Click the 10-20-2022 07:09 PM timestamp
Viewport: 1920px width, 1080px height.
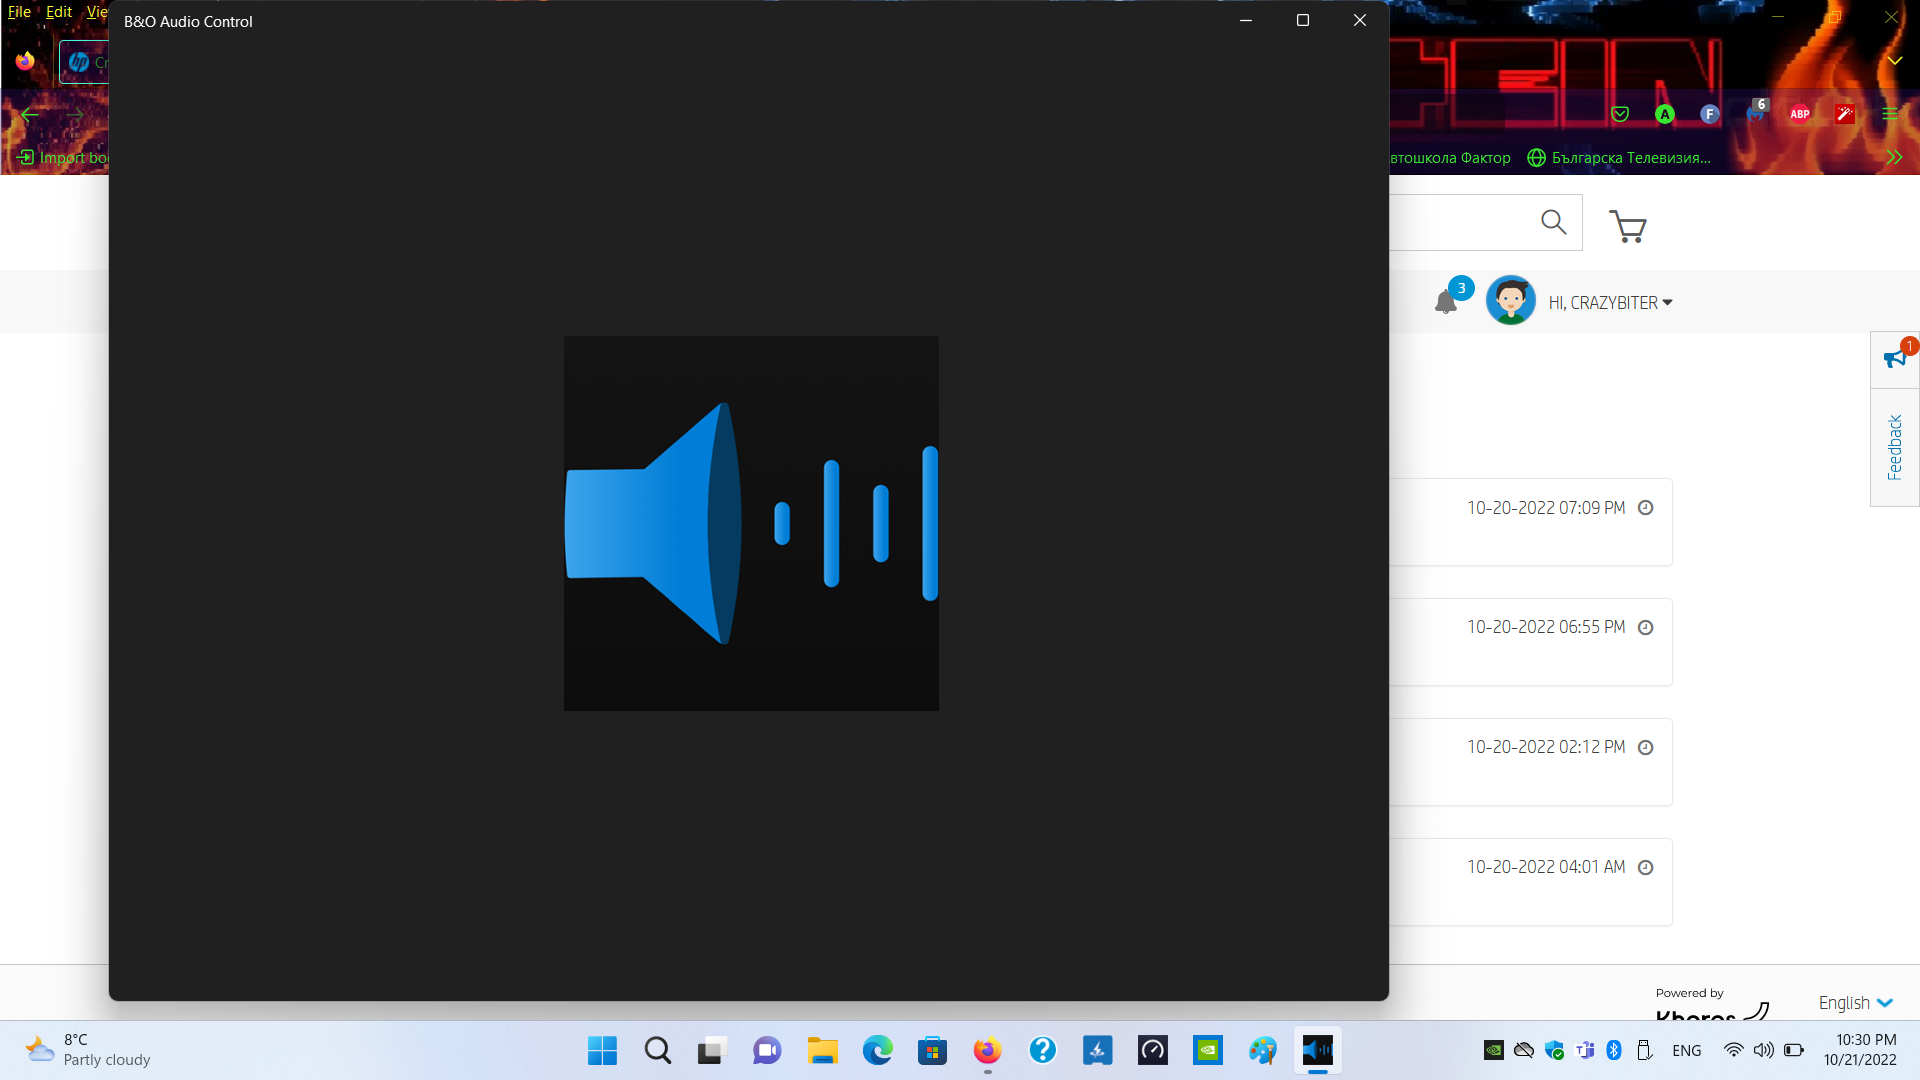coord(1546,508)
